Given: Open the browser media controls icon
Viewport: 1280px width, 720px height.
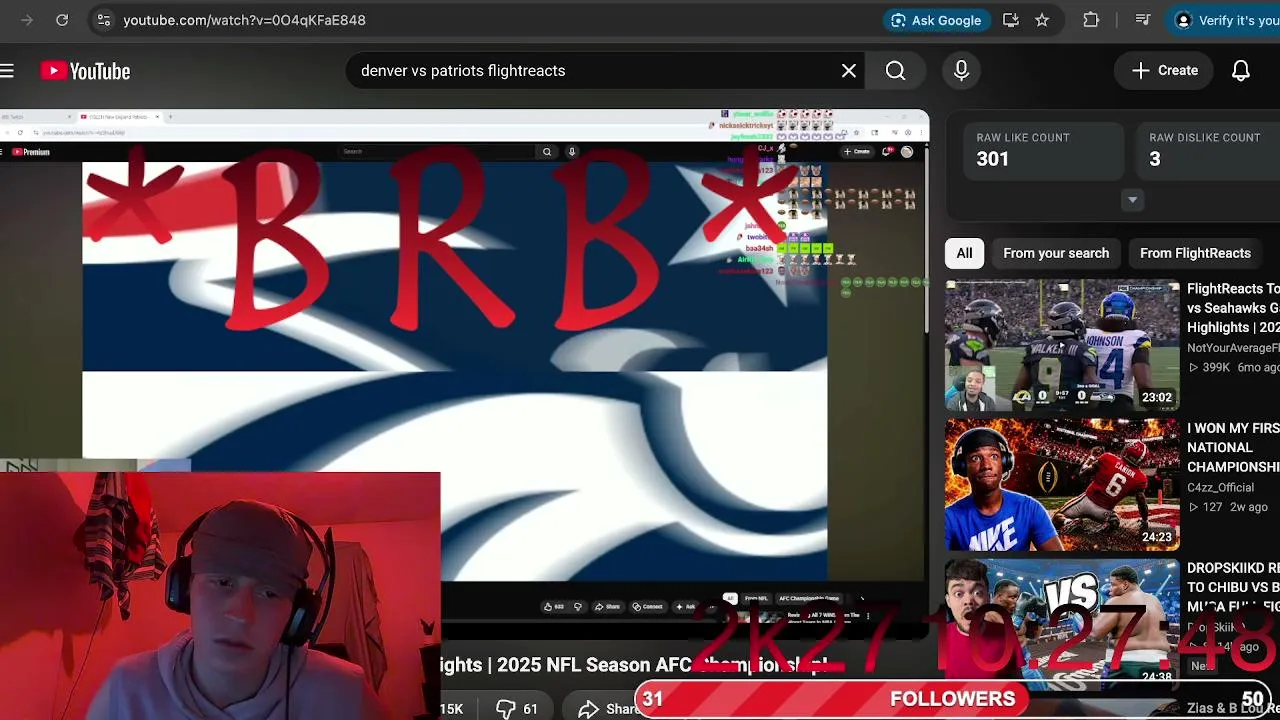Looking at the screenshot, I should 1143,20.
